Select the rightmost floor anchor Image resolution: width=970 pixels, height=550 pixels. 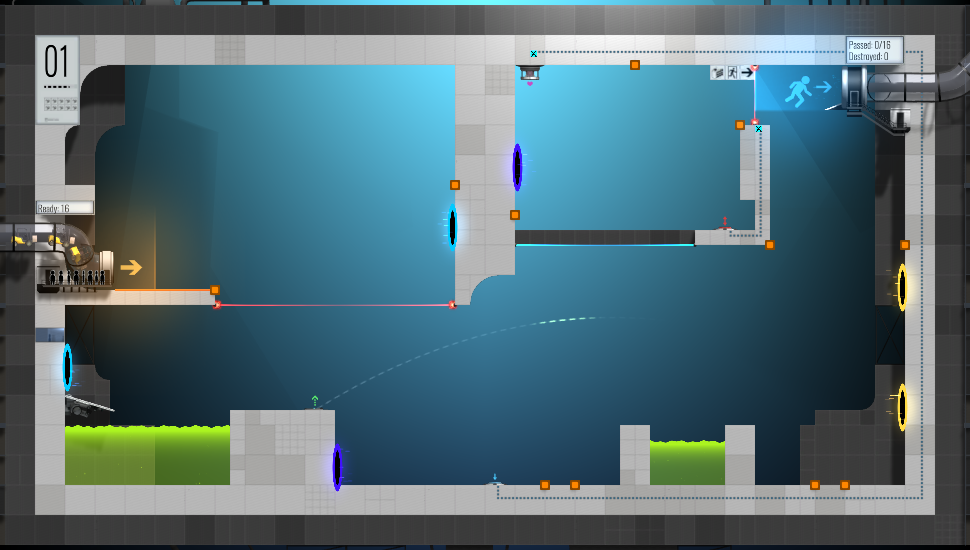click(x=844, y=485)
